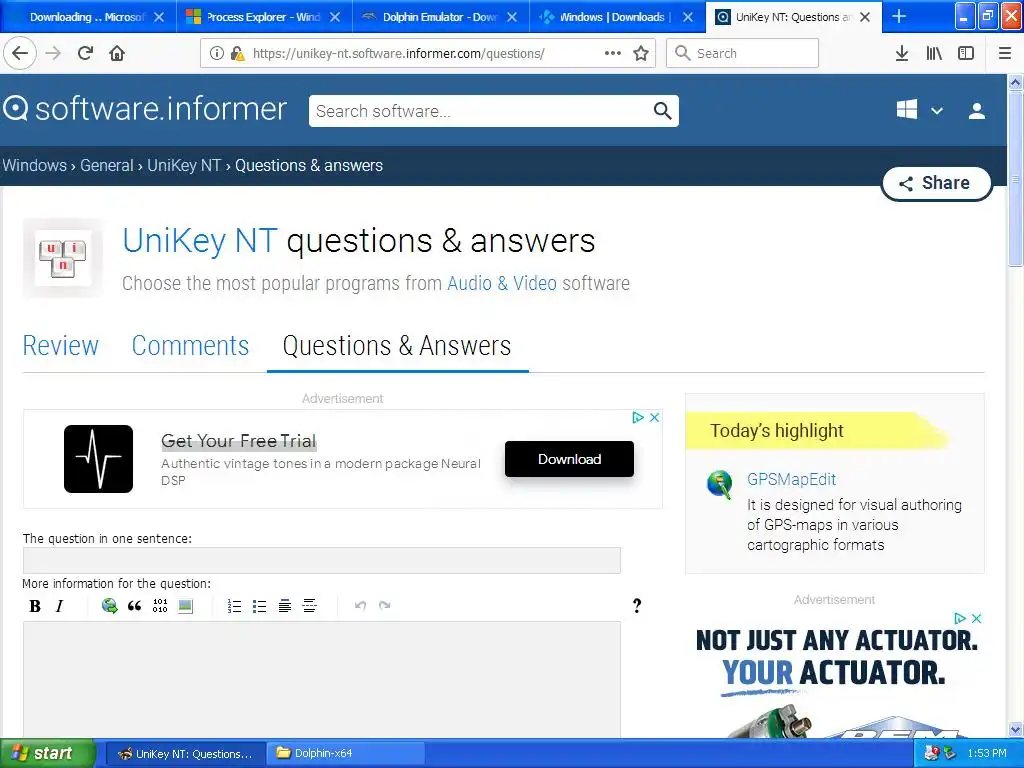This screenshot has height=768, width=1024.
Task: Apply bold formatting in the editor
Action: (x=35, y=606)
